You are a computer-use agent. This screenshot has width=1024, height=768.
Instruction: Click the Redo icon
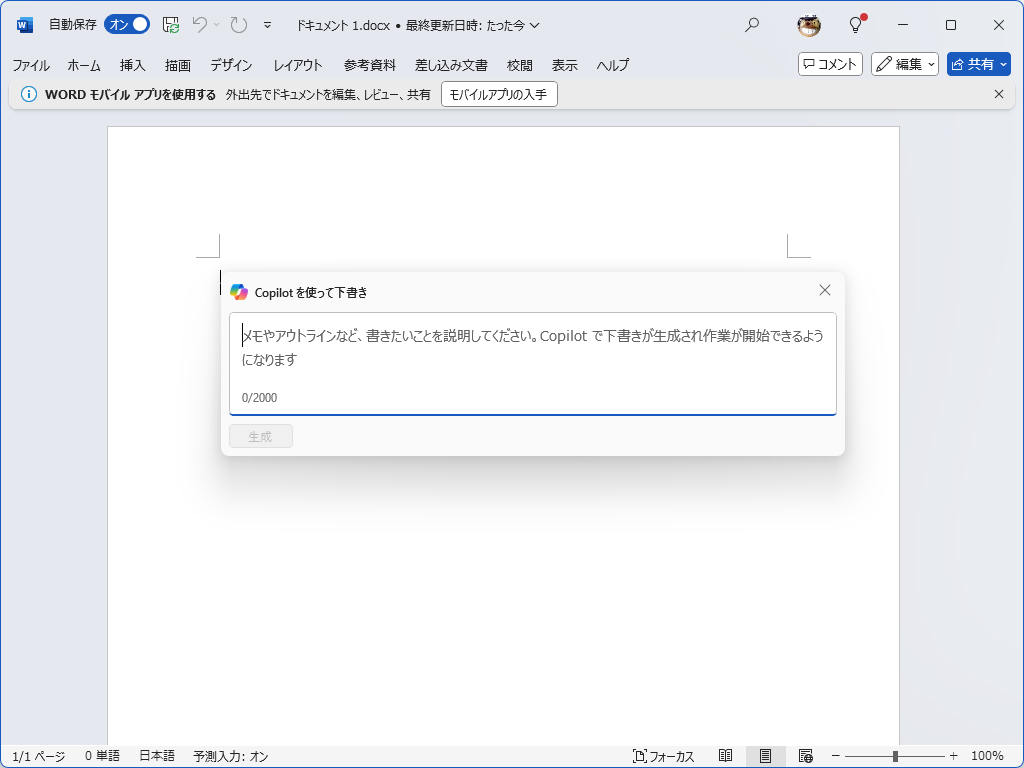238,24
